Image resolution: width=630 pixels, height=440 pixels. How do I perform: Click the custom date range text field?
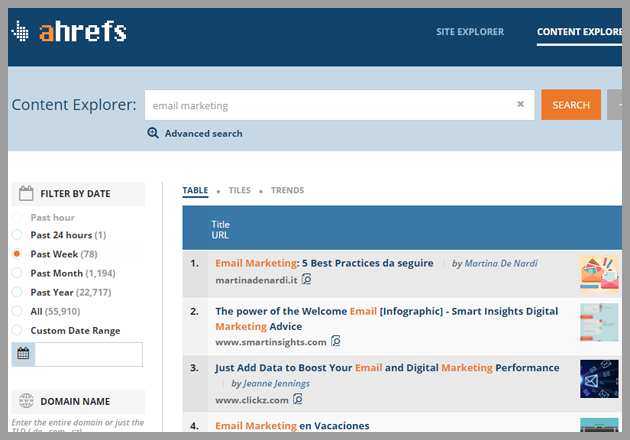point(88,354)
